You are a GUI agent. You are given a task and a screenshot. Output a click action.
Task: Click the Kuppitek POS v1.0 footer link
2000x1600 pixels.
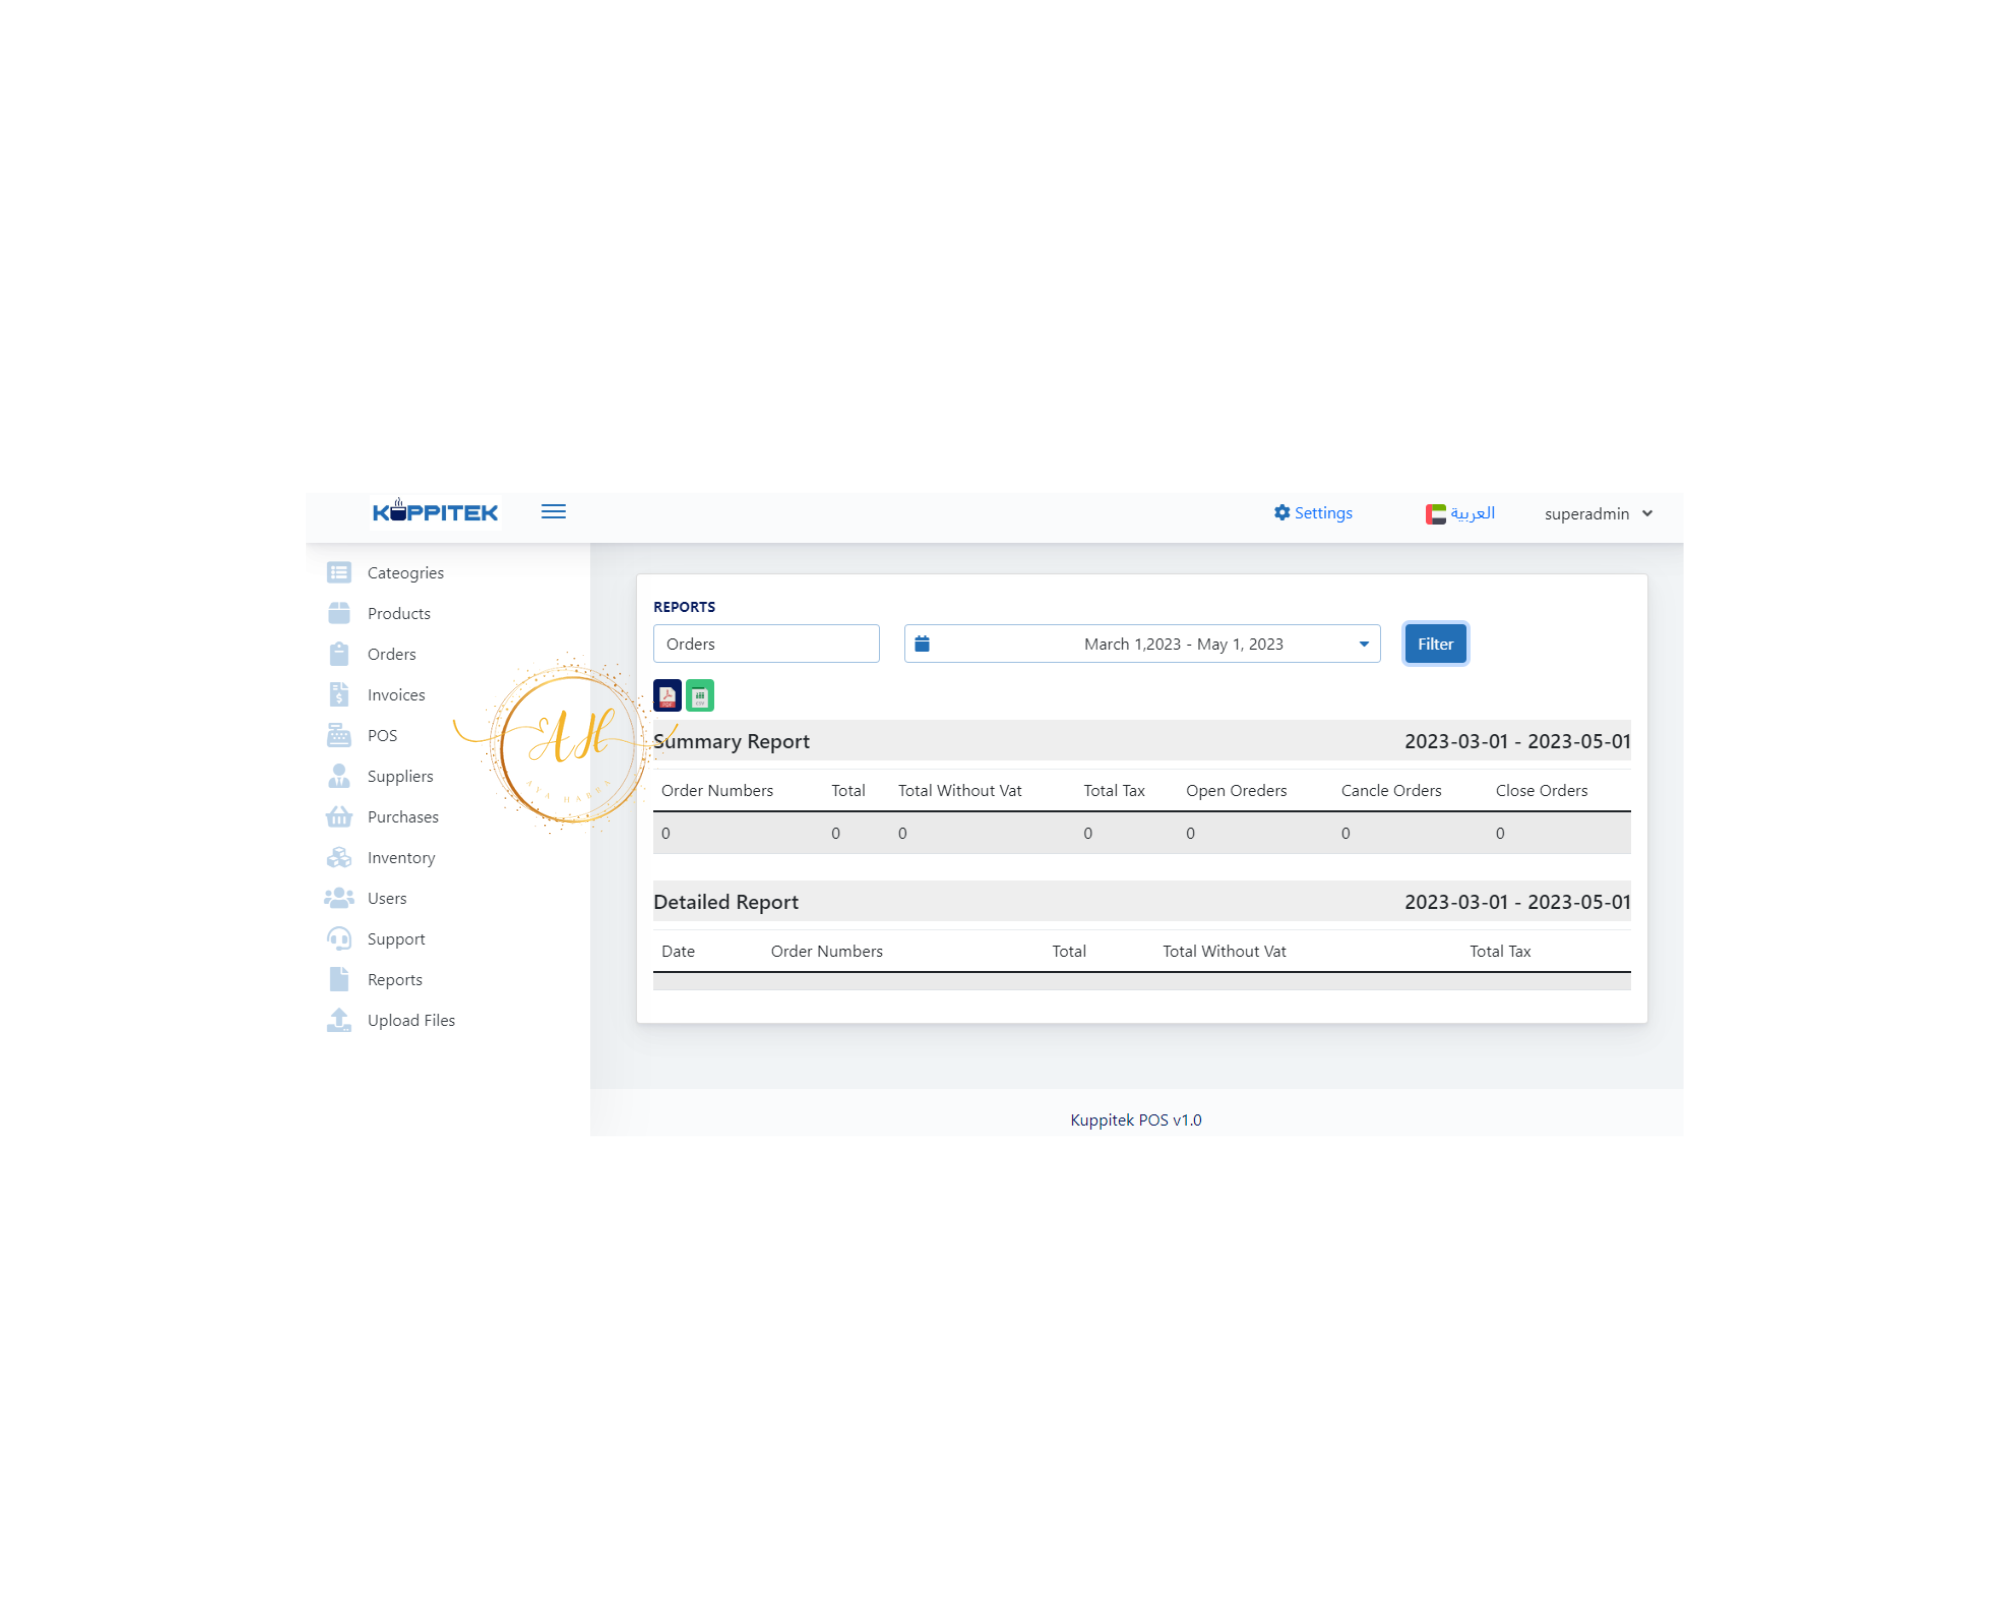pyautogui.click(x=1136, y=1120)
